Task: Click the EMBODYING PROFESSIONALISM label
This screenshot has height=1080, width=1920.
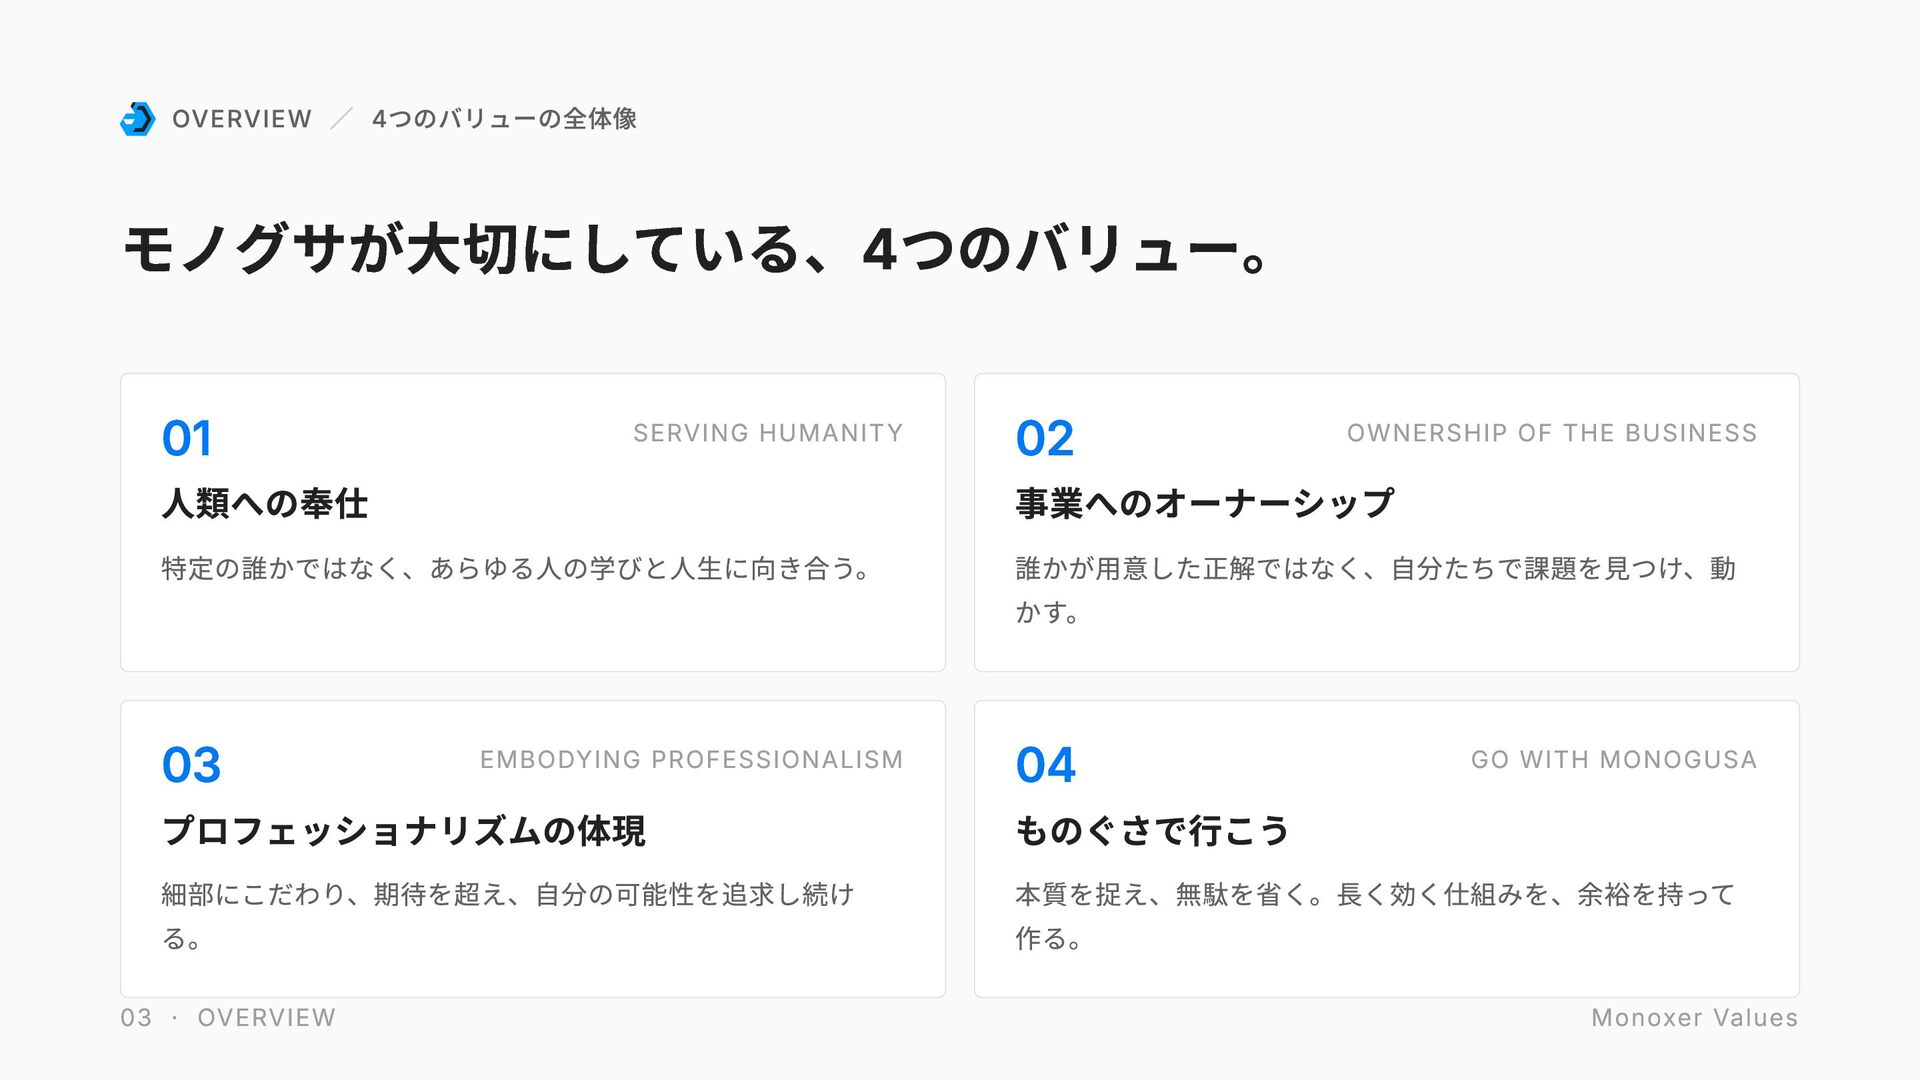Action: (x=691, y=760)
